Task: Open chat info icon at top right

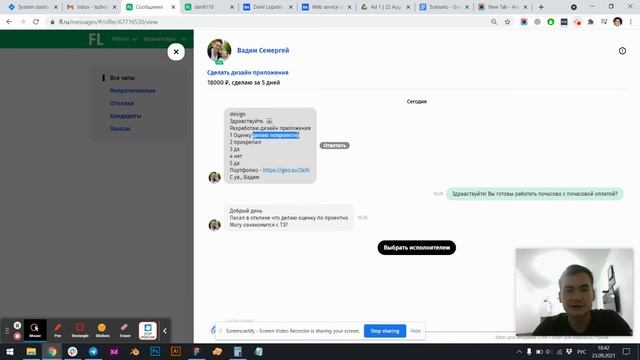Action: tap(622, 51)
